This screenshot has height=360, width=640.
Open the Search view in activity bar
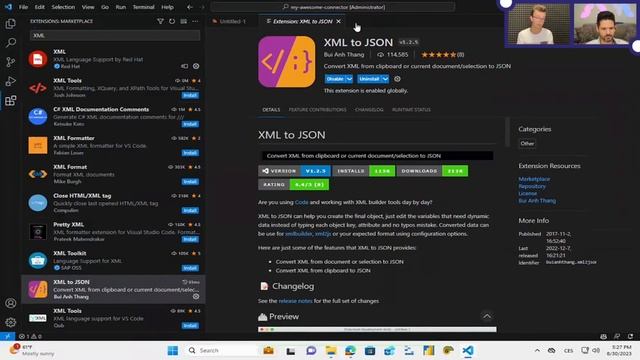tap(11, 42)
